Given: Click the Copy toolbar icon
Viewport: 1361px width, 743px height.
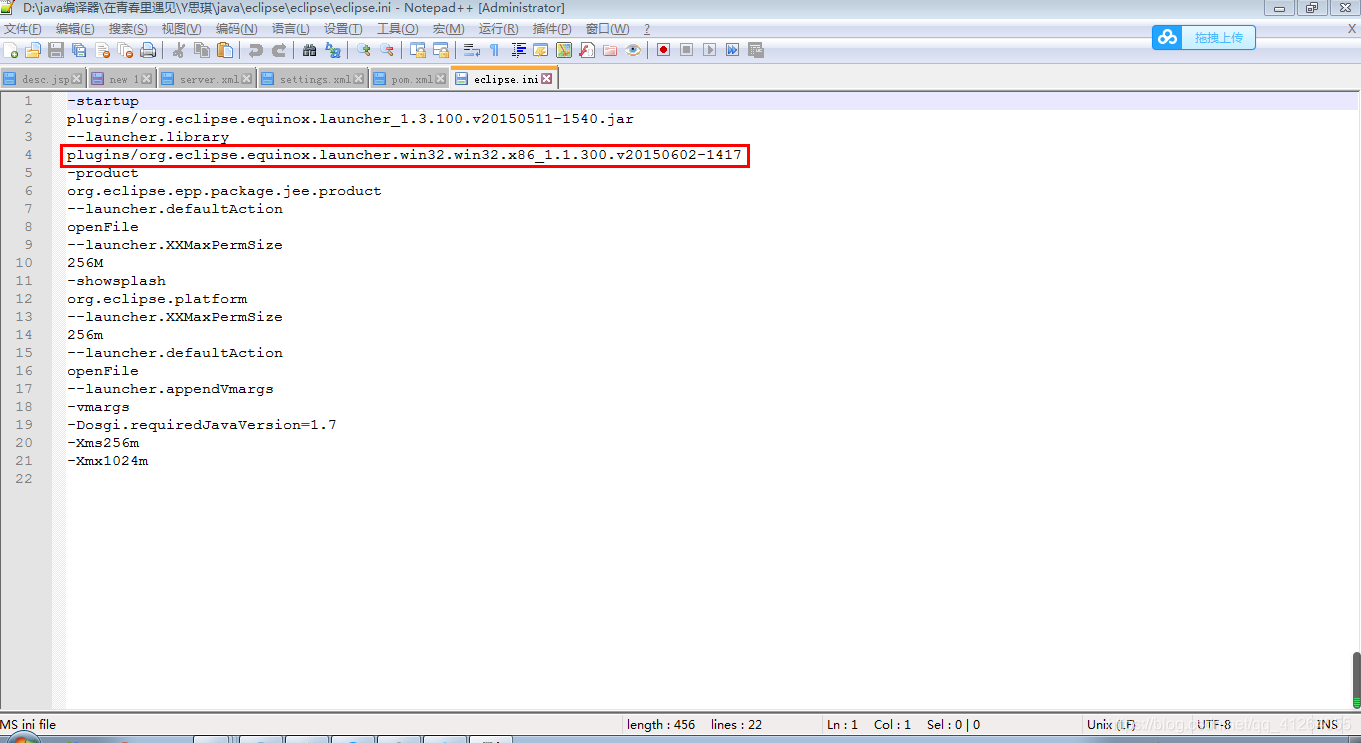Looking at the screenshot, I should click(202, 50).
